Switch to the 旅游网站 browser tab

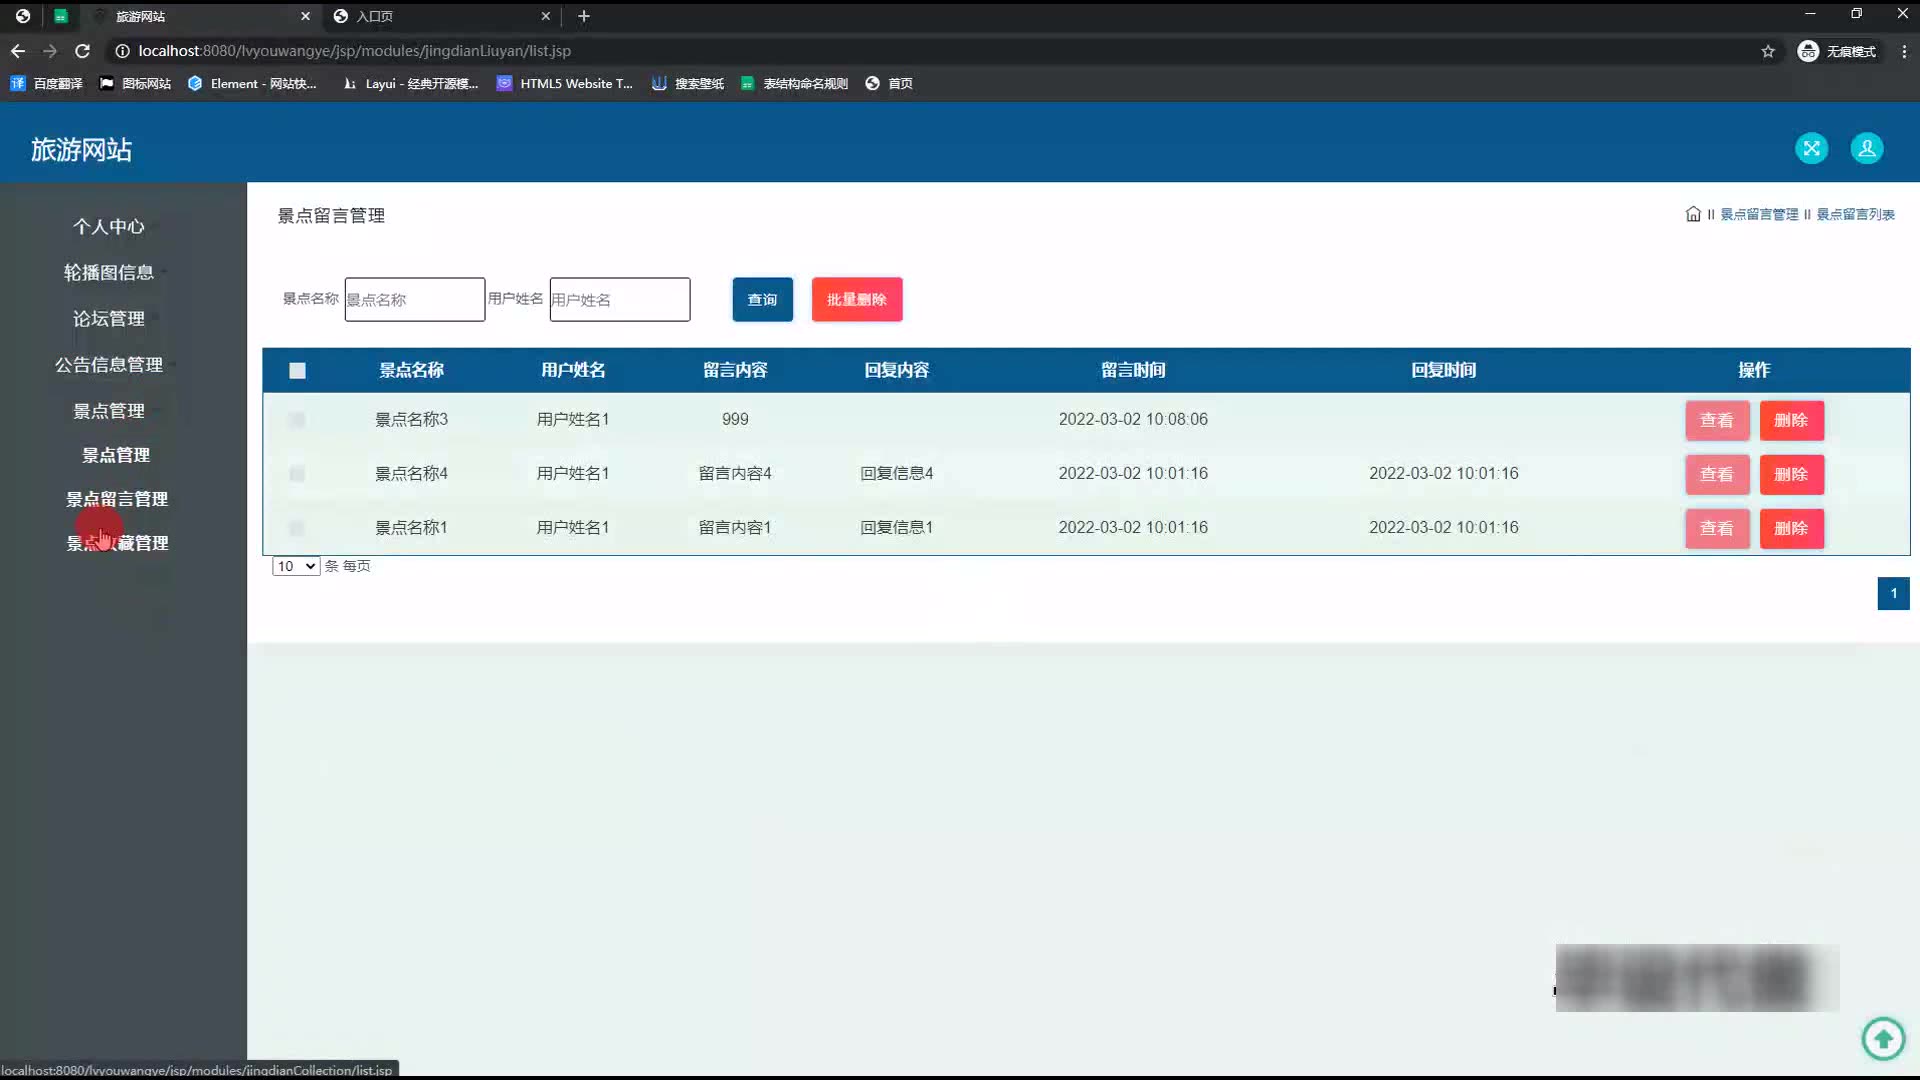pyautogui.click(x=200, y=16)
